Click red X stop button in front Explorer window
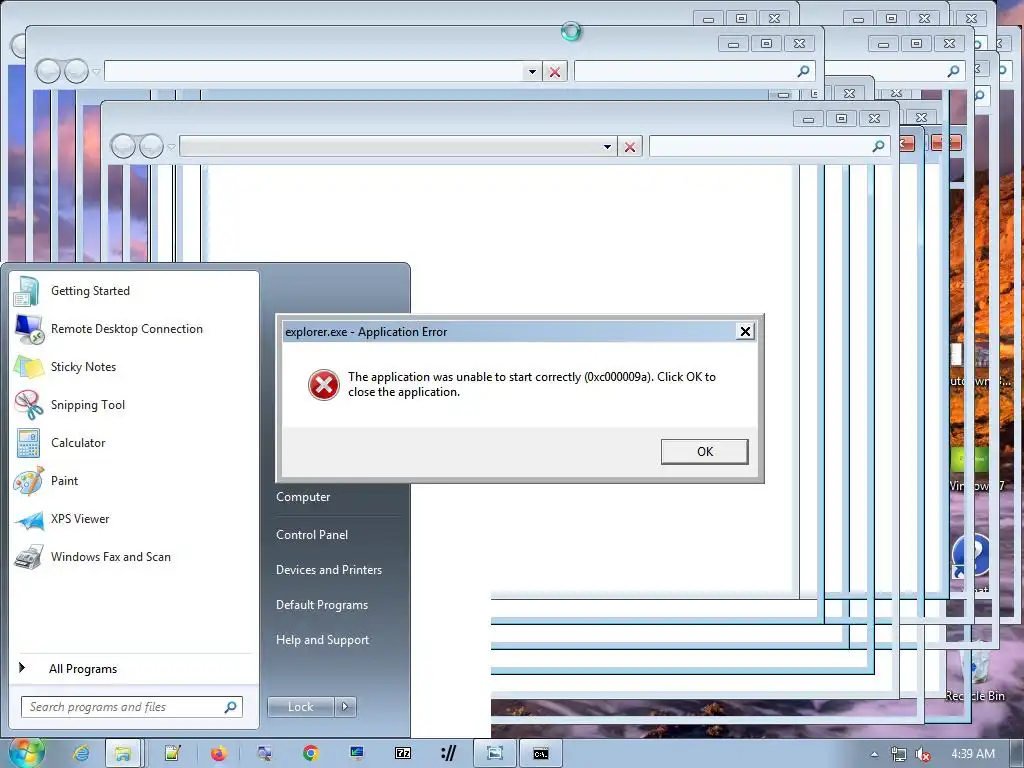 click(x=630, y=146)
